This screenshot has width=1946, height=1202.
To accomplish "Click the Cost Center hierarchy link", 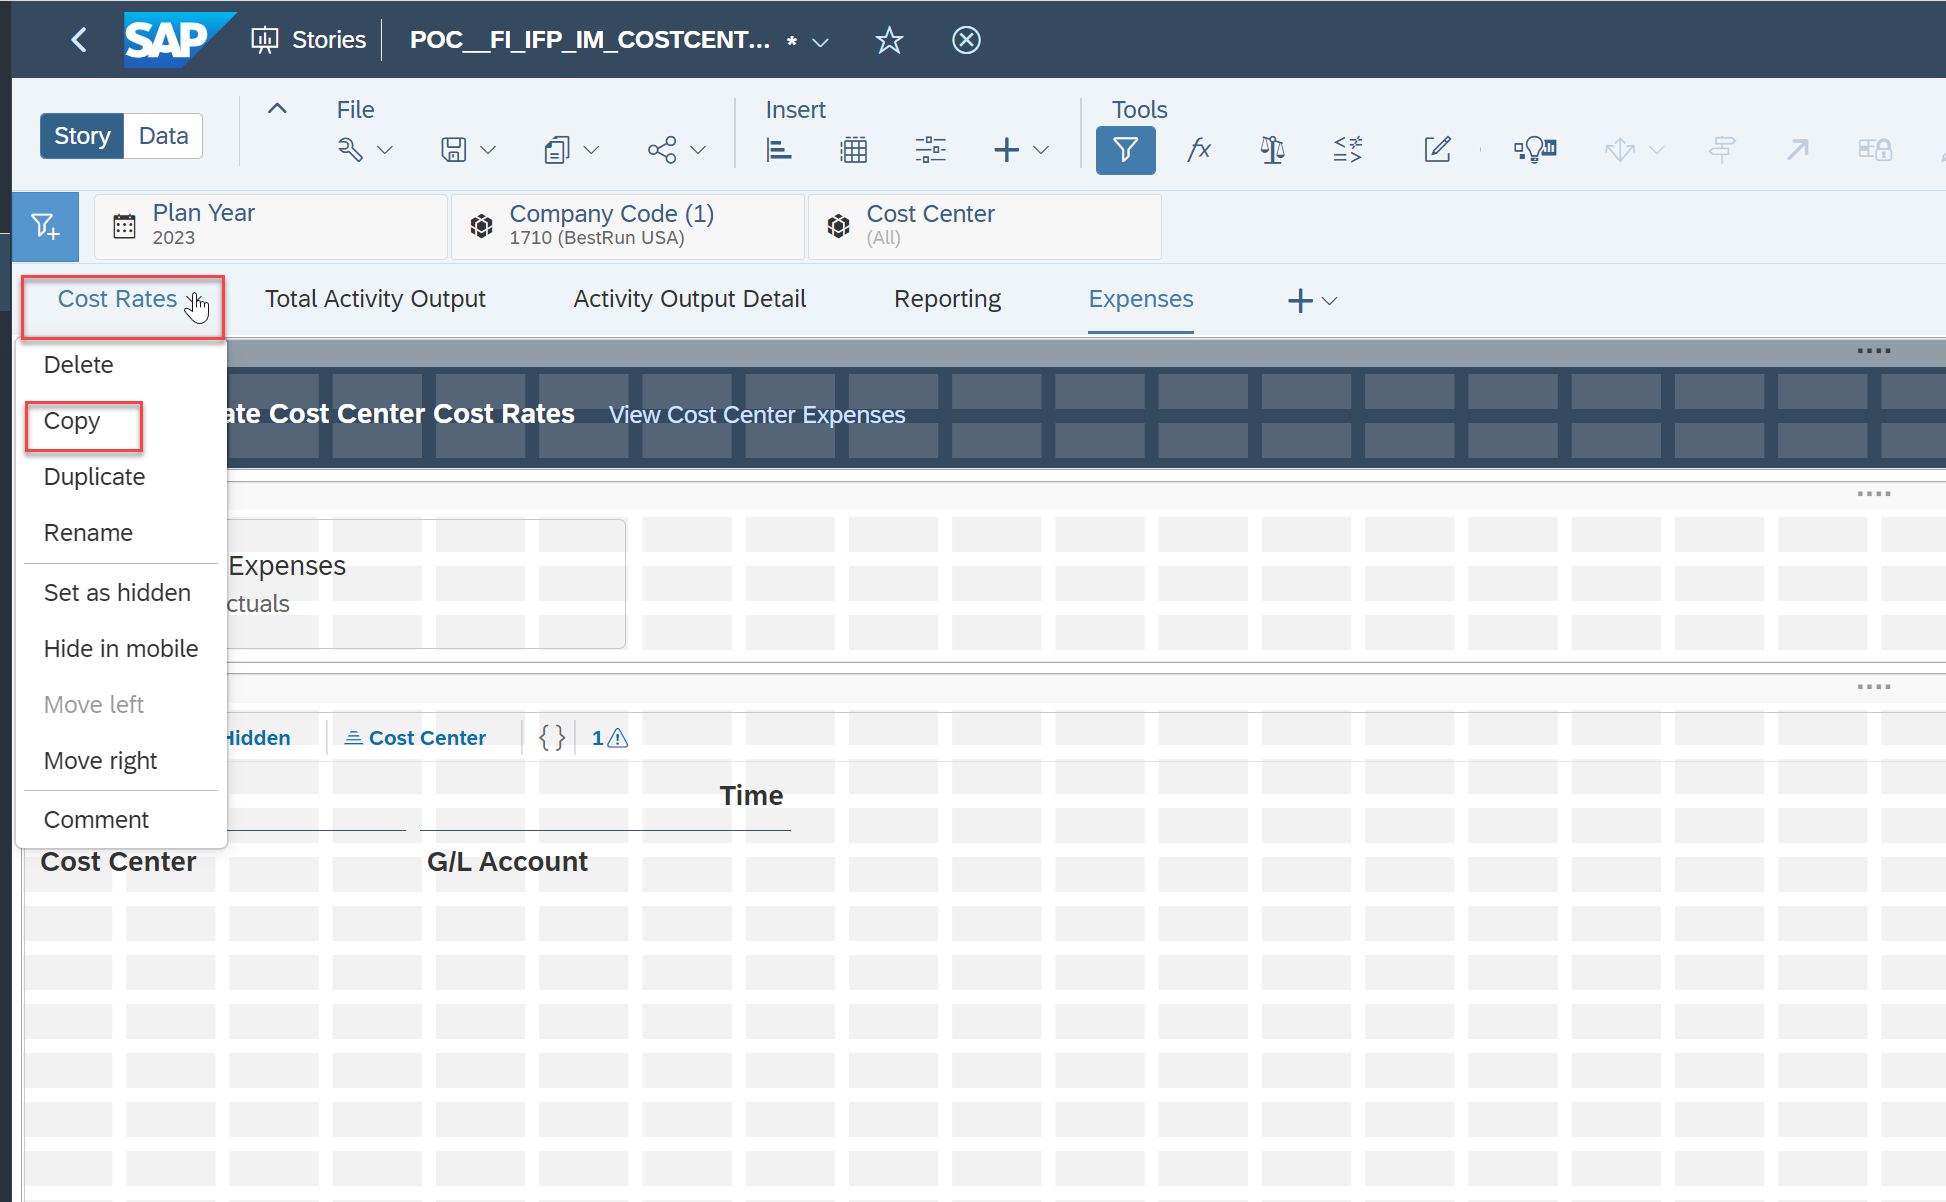I will pos(427,738).
